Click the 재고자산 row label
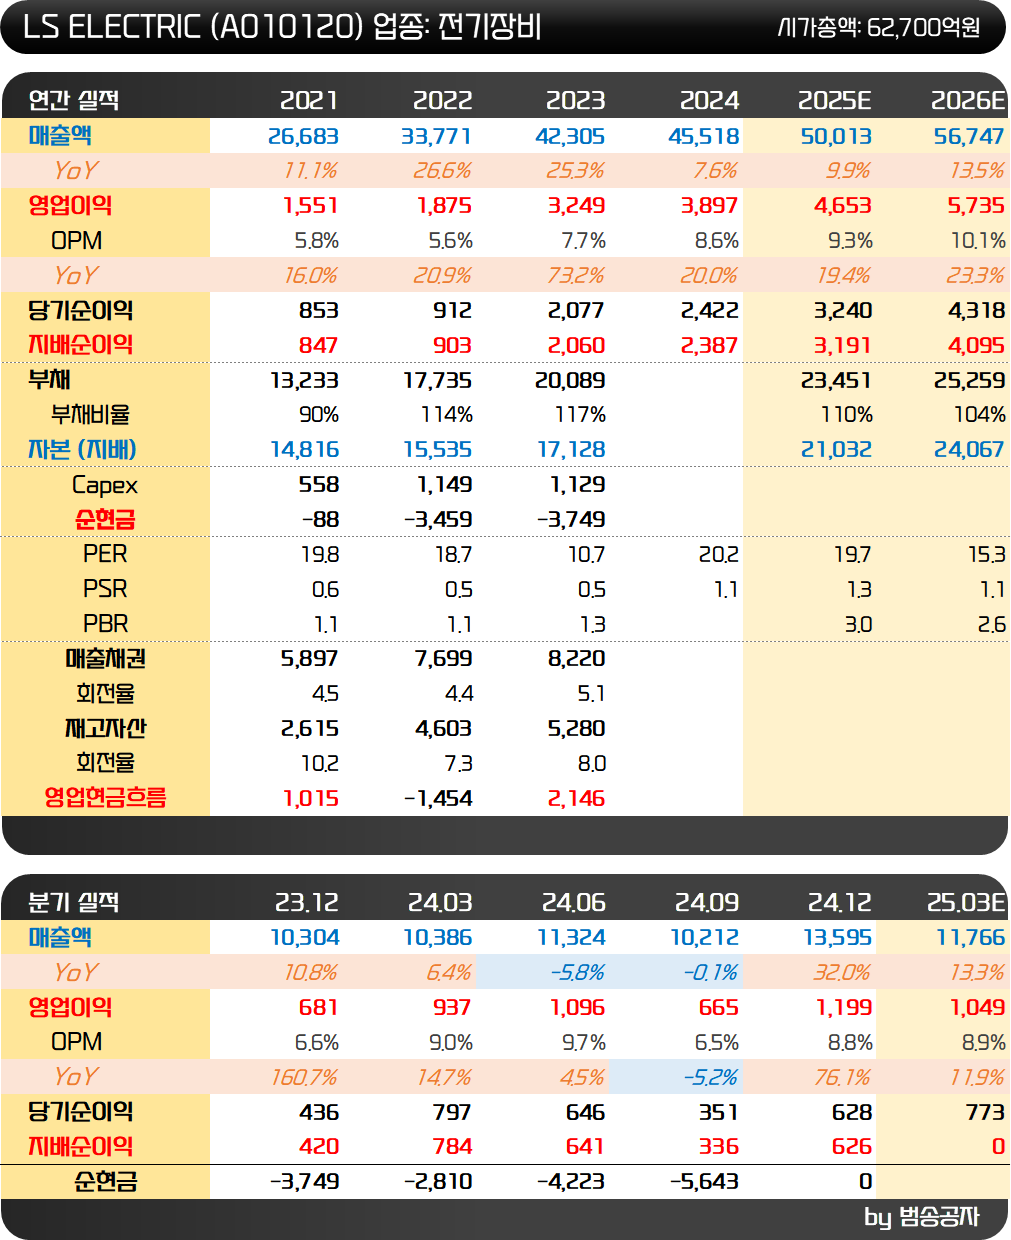 105,729
